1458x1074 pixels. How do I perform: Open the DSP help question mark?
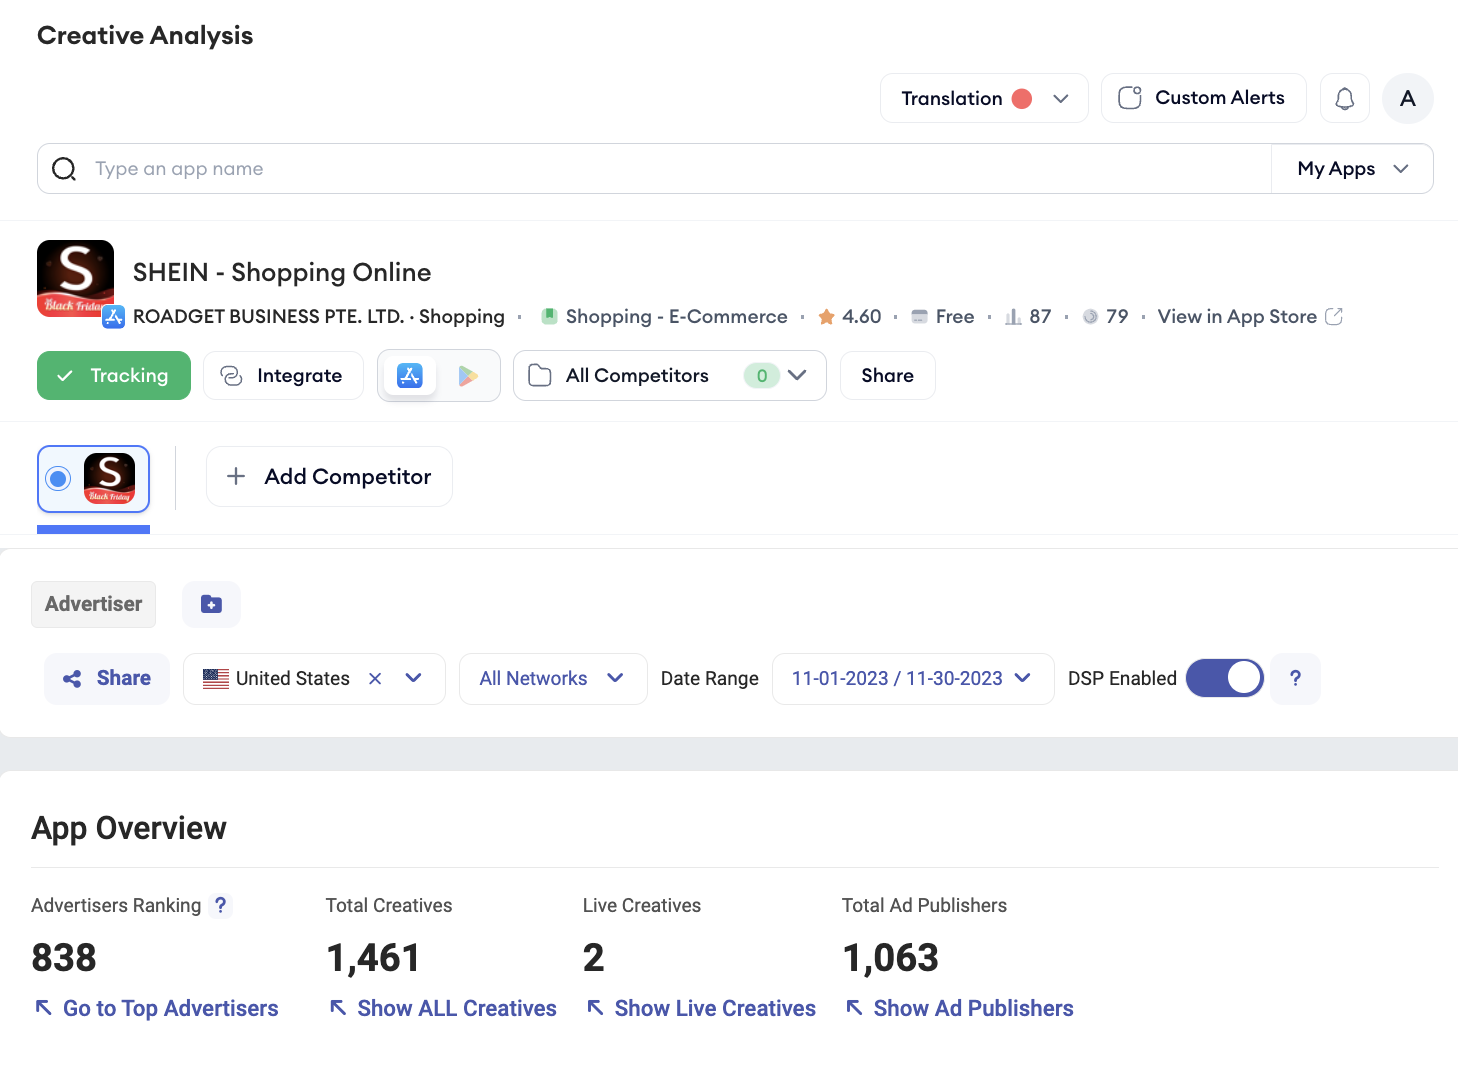click(1295, 678)
